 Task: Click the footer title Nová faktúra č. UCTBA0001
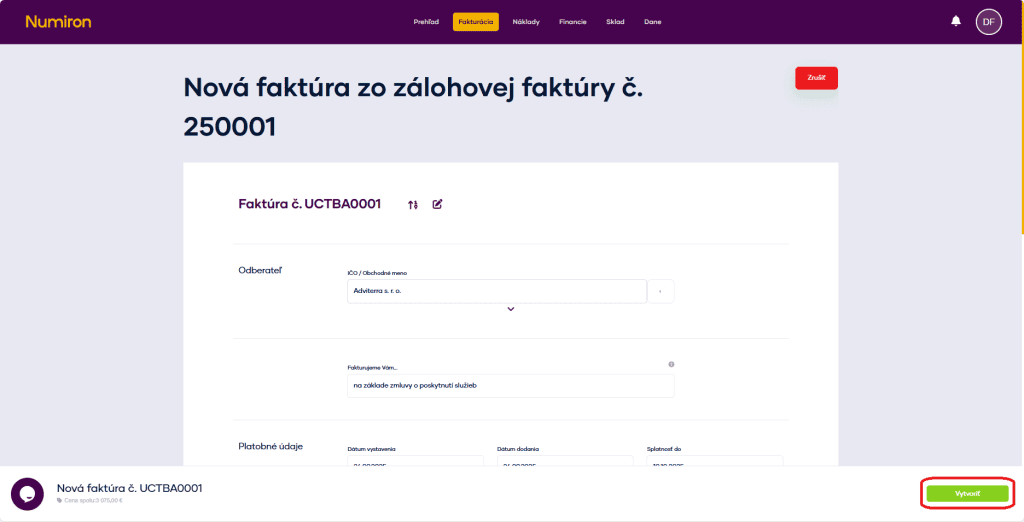[129, 488]
